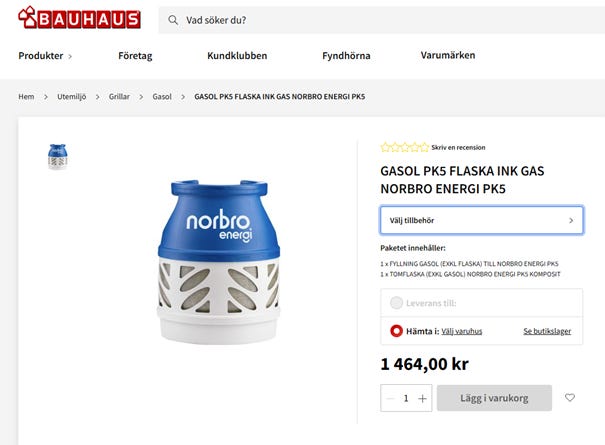The image size is (605, 445).
Task: Click the Lägg i varukorg button
Action: point(494,398)
